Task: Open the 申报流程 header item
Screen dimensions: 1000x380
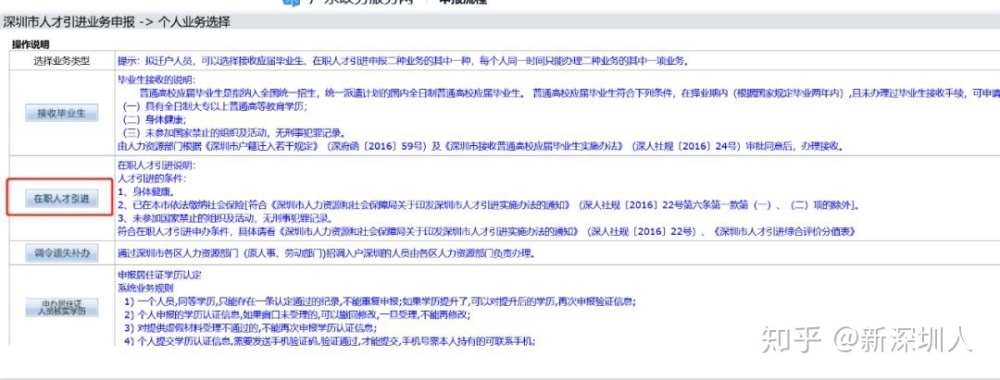Action: pyautogui.click(x=464, y=2)
